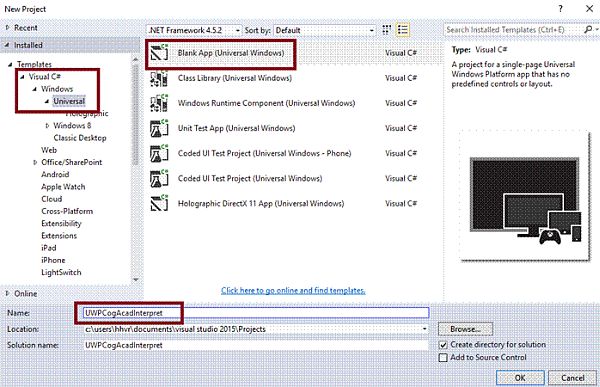Click the OK button
This screenshot has height=387, width=600.
[520, 378]
